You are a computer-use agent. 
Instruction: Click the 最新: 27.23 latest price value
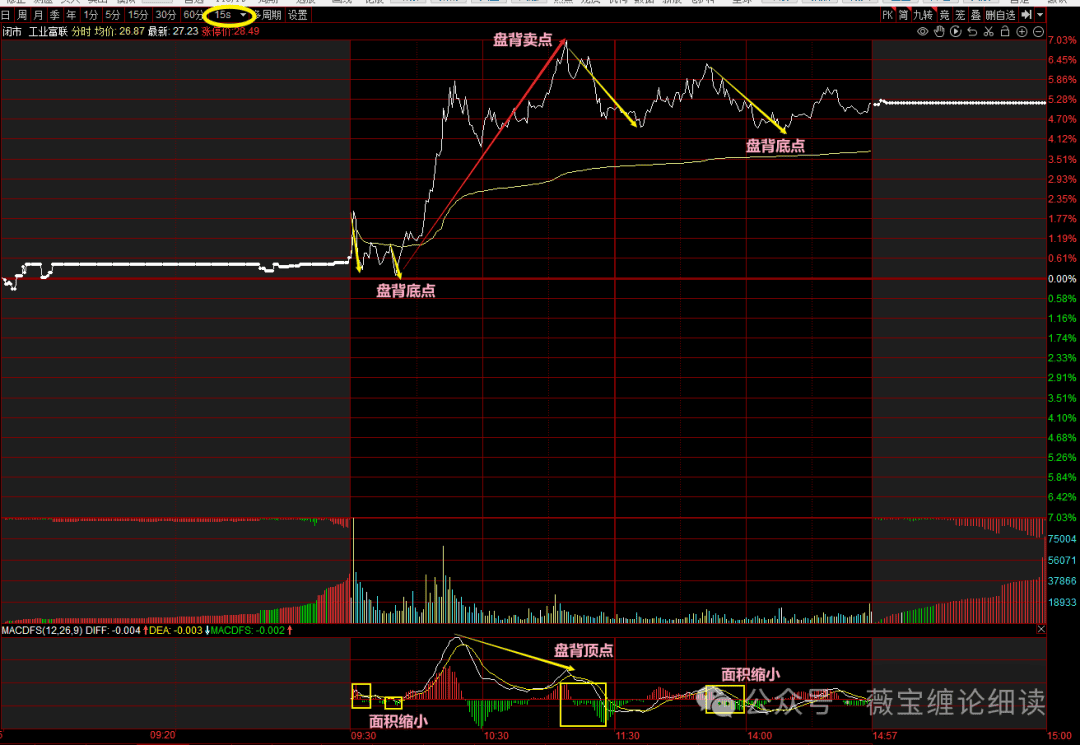(x=173, y=32)
